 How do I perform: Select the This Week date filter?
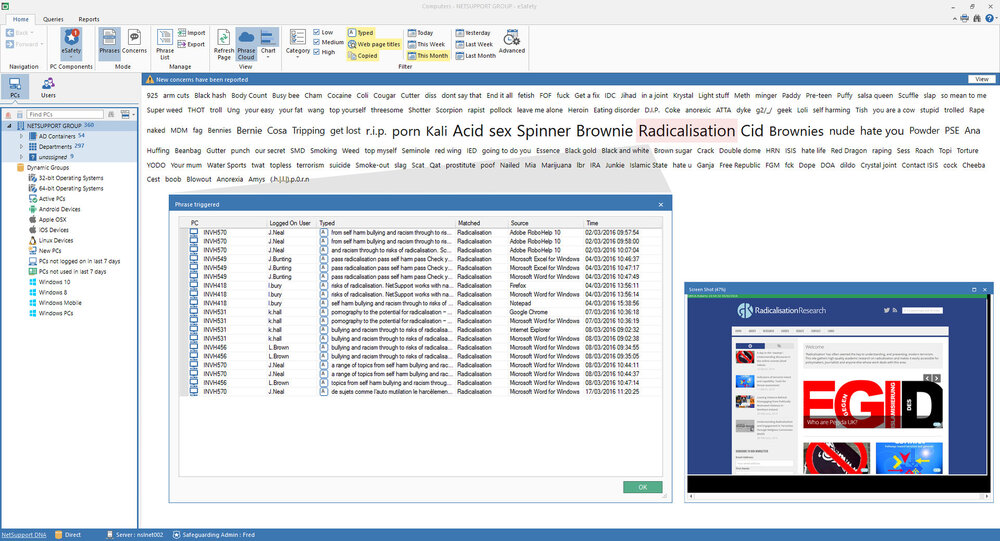coord(426,44)
